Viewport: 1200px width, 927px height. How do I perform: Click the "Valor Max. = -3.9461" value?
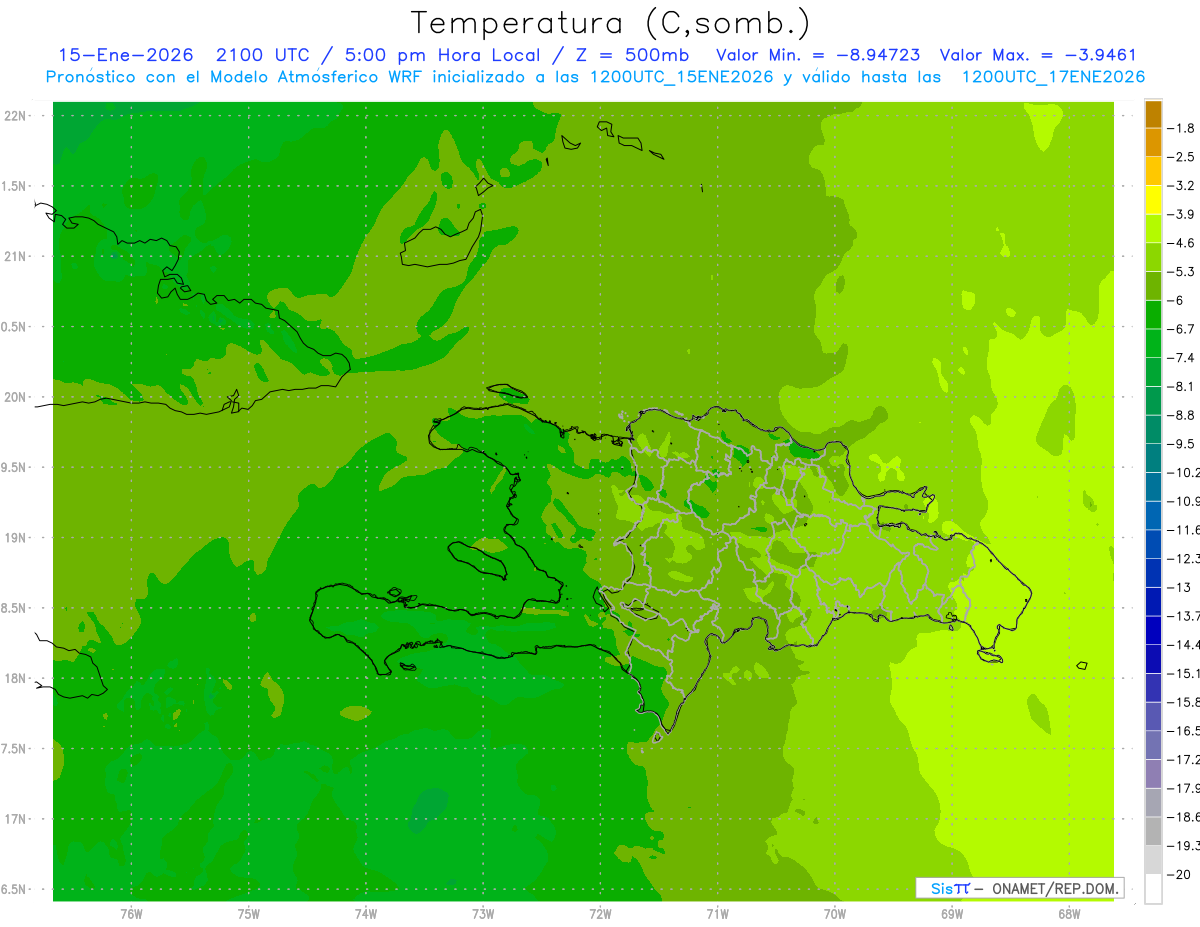[x=1038, y=55]
